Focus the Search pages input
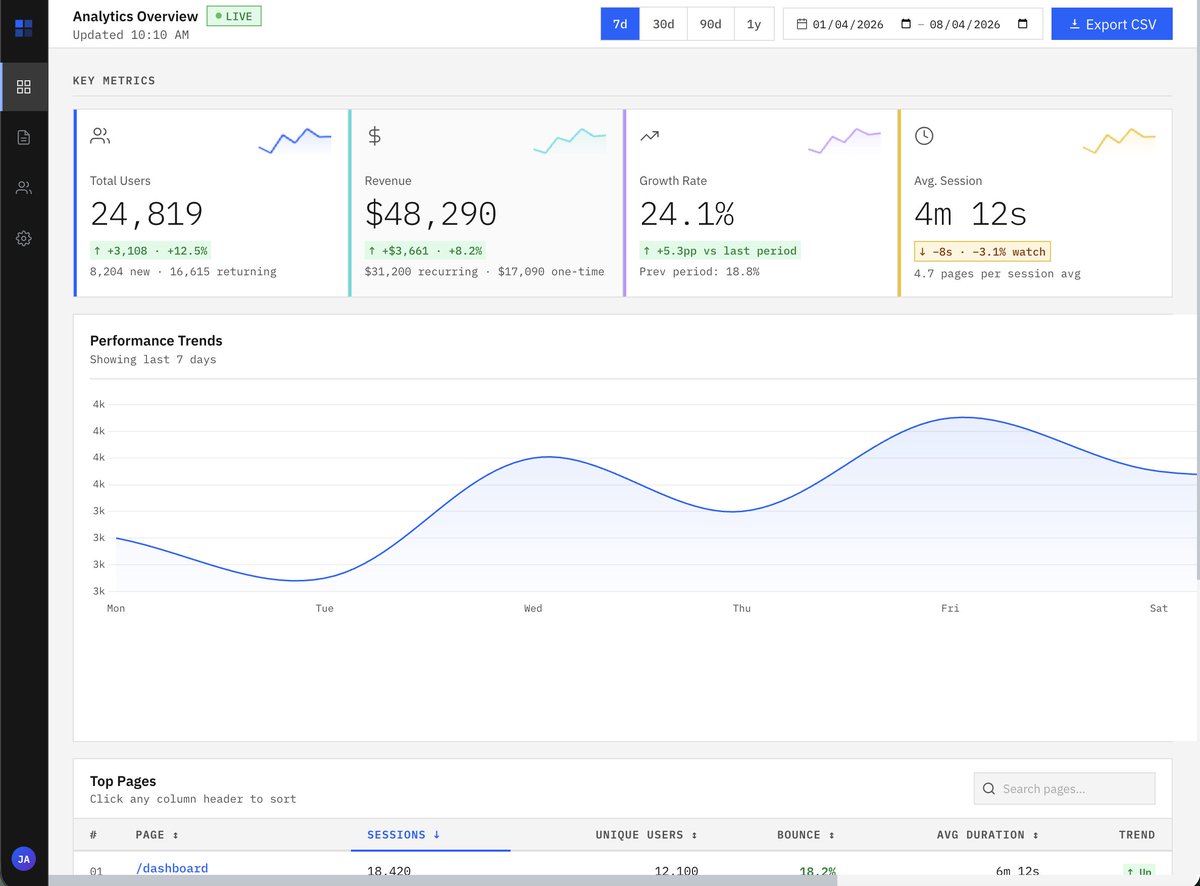 [x=1064, y=789]
